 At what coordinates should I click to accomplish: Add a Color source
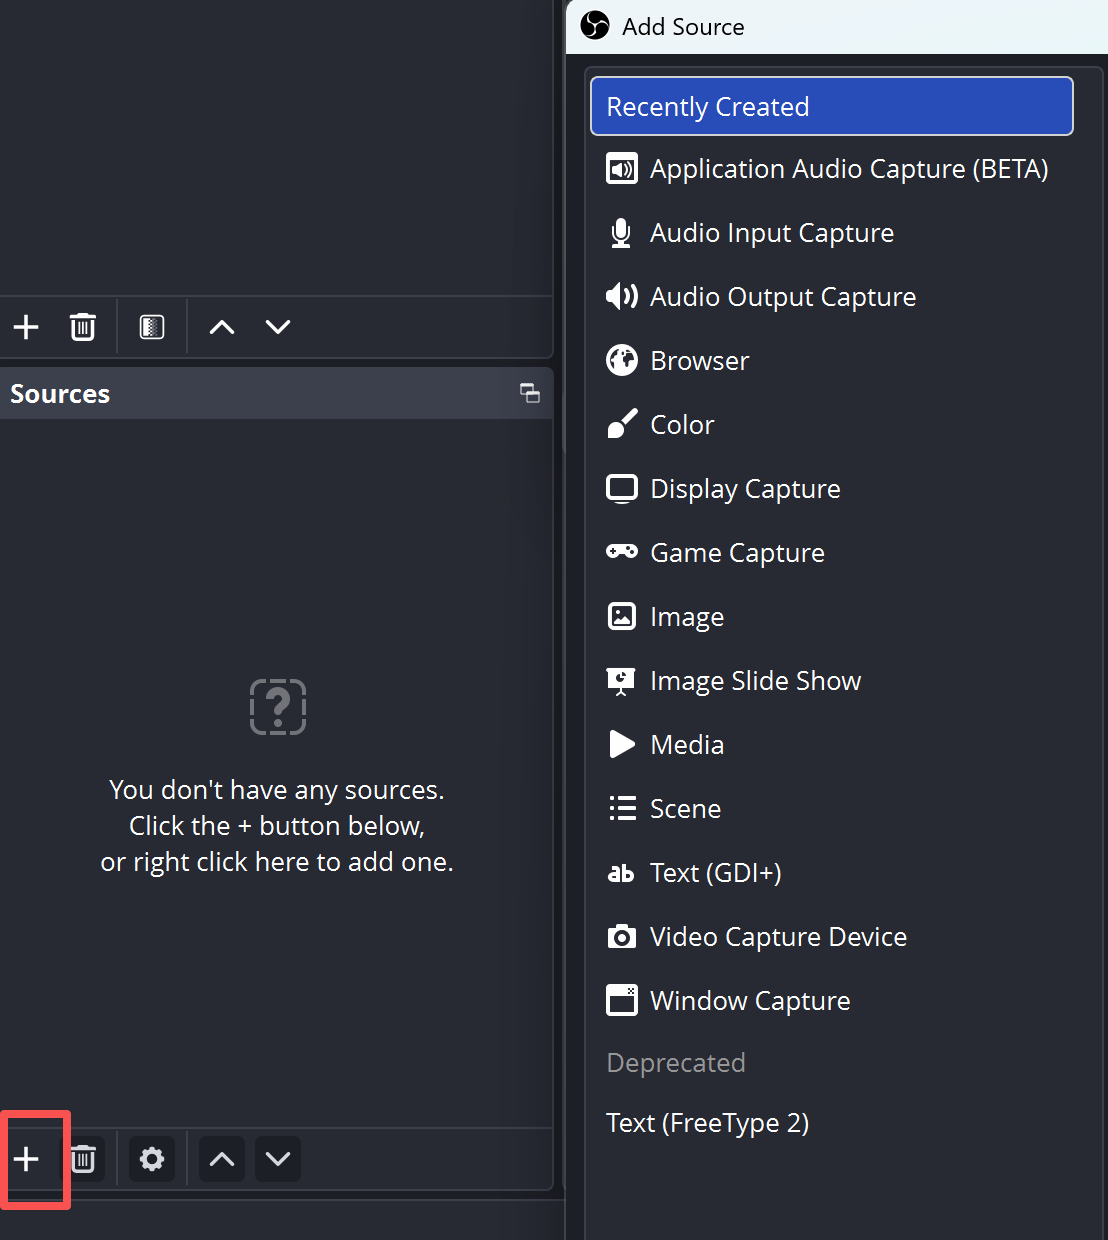coord(832,425)
